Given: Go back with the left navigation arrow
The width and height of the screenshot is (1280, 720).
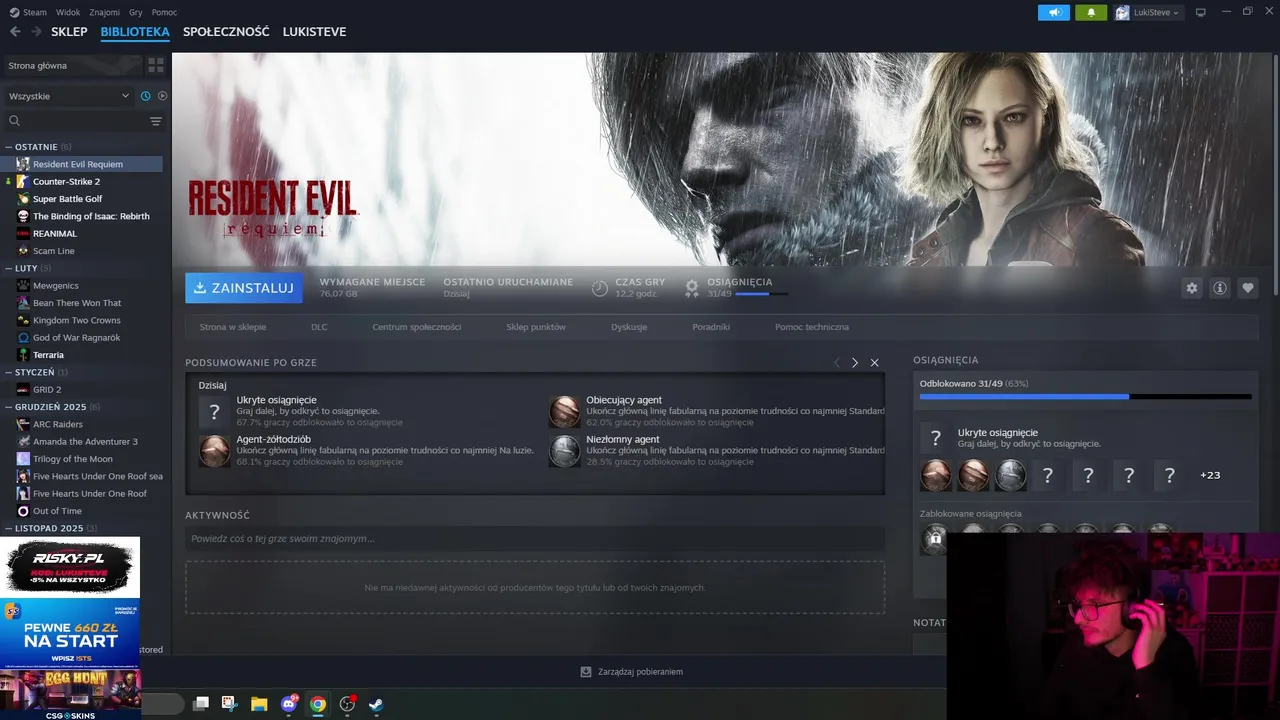Looking at the screenshot, I should (15, 32).
